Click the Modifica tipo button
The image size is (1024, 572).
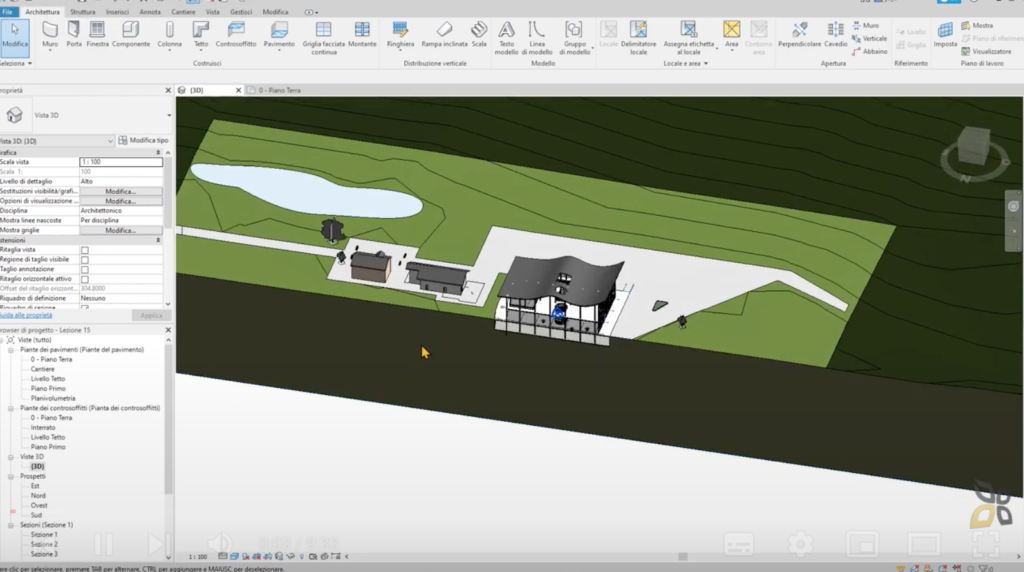pos(143,140)
